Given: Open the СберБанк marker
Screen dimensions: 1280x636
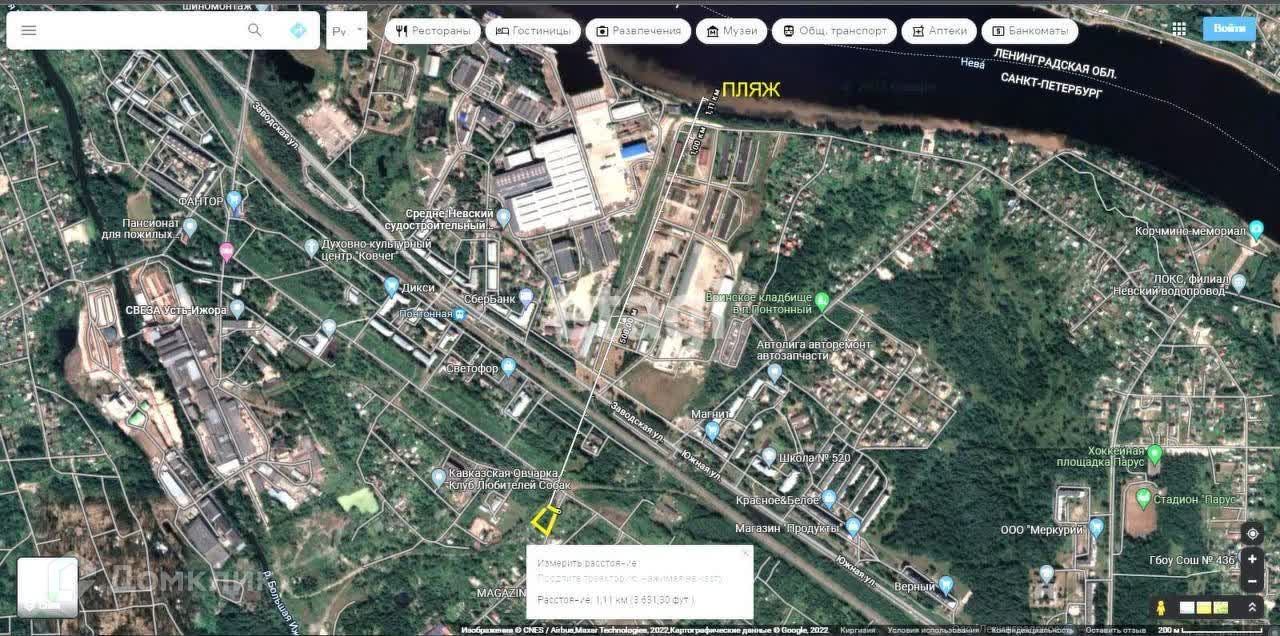Looking at the screenshot, I should tap(526, 297).
